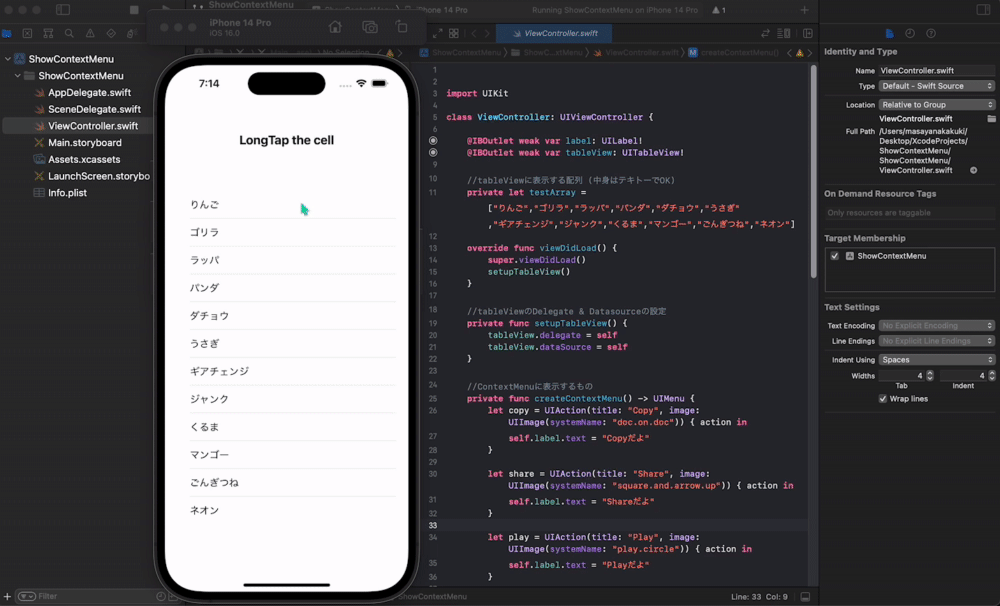Click the breakpoint marker on line 33
Image resolution: width=1000 pixels, height=606 pixels.
click(x=431, y=525)
